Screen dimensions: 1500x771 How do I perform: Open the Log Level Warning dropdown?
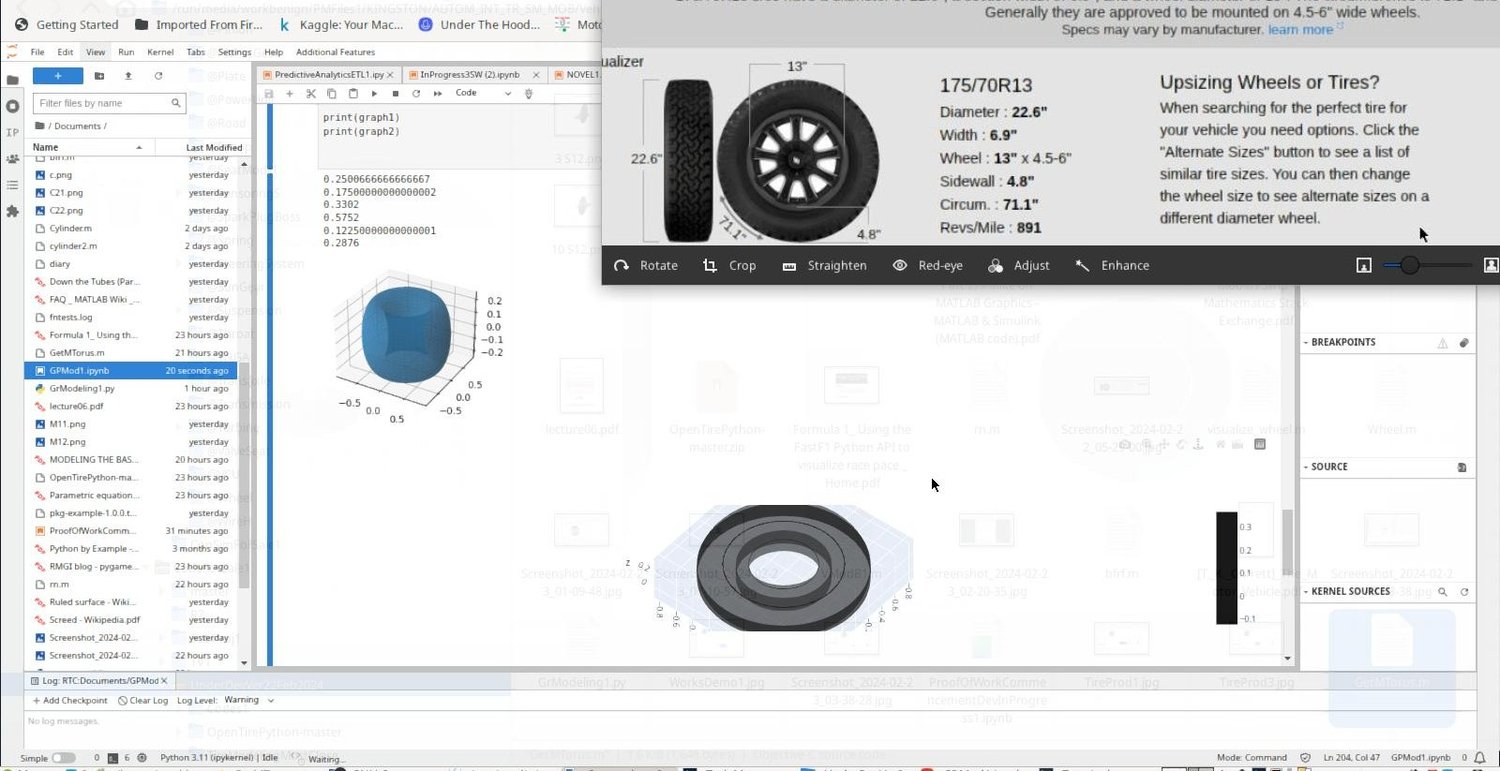click(251, 700)
